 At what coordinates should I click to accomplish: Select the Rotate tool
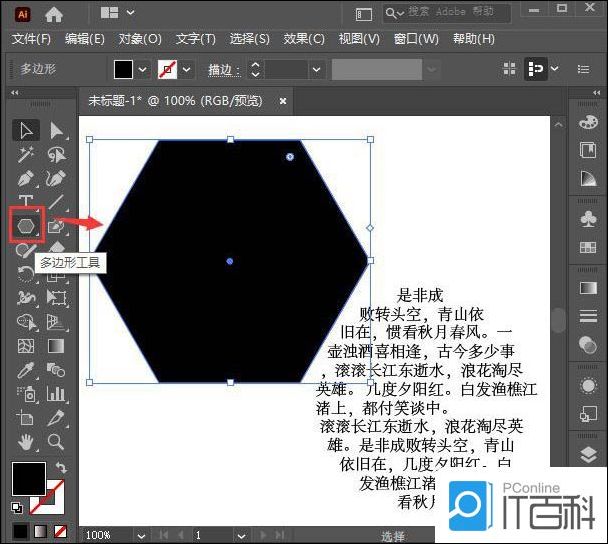(x=26, y=274)
